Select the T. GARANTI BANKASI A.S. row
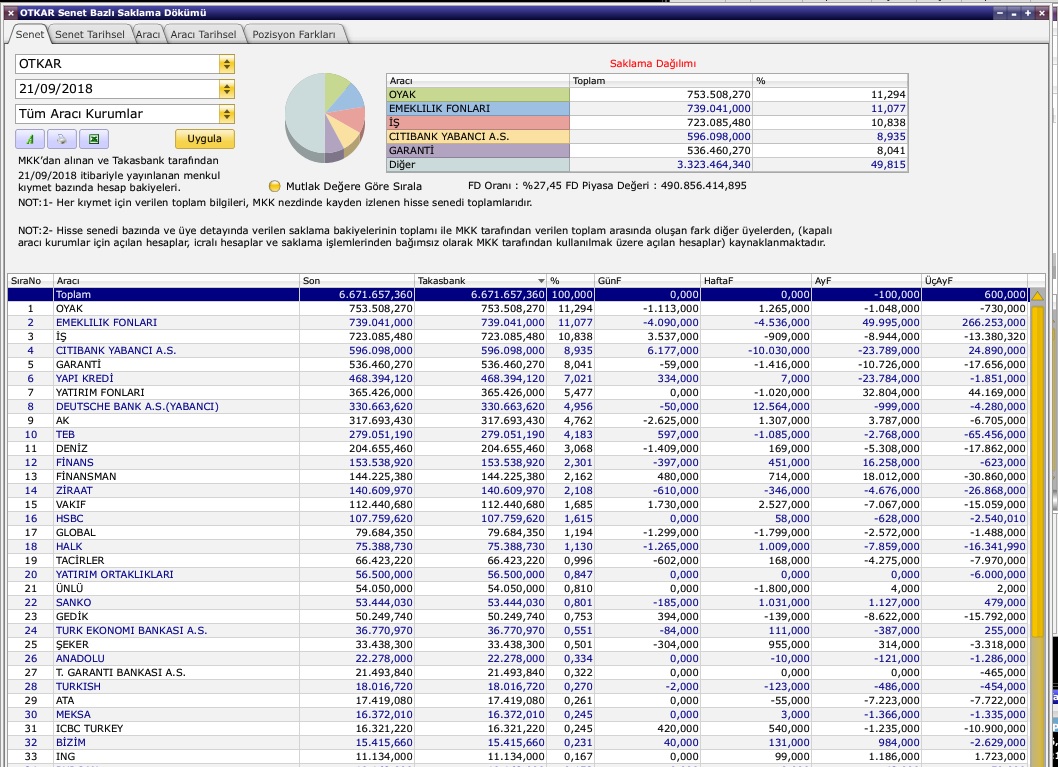1058x767 pixels. click(518, 673)
